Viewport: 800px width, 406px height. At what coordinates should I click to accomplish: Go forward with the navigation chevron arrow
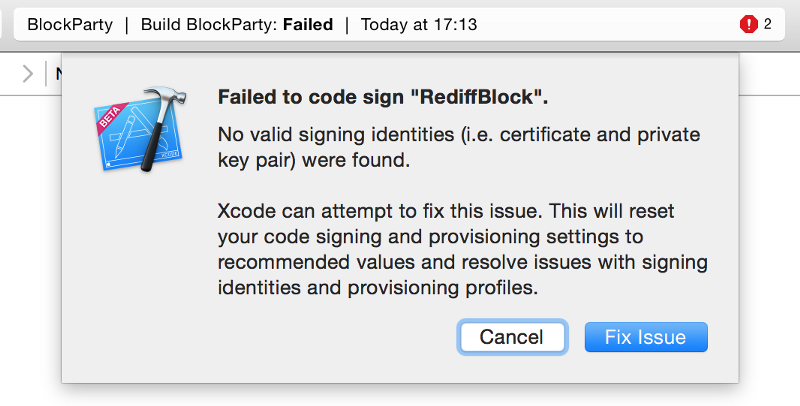(28, 74)
